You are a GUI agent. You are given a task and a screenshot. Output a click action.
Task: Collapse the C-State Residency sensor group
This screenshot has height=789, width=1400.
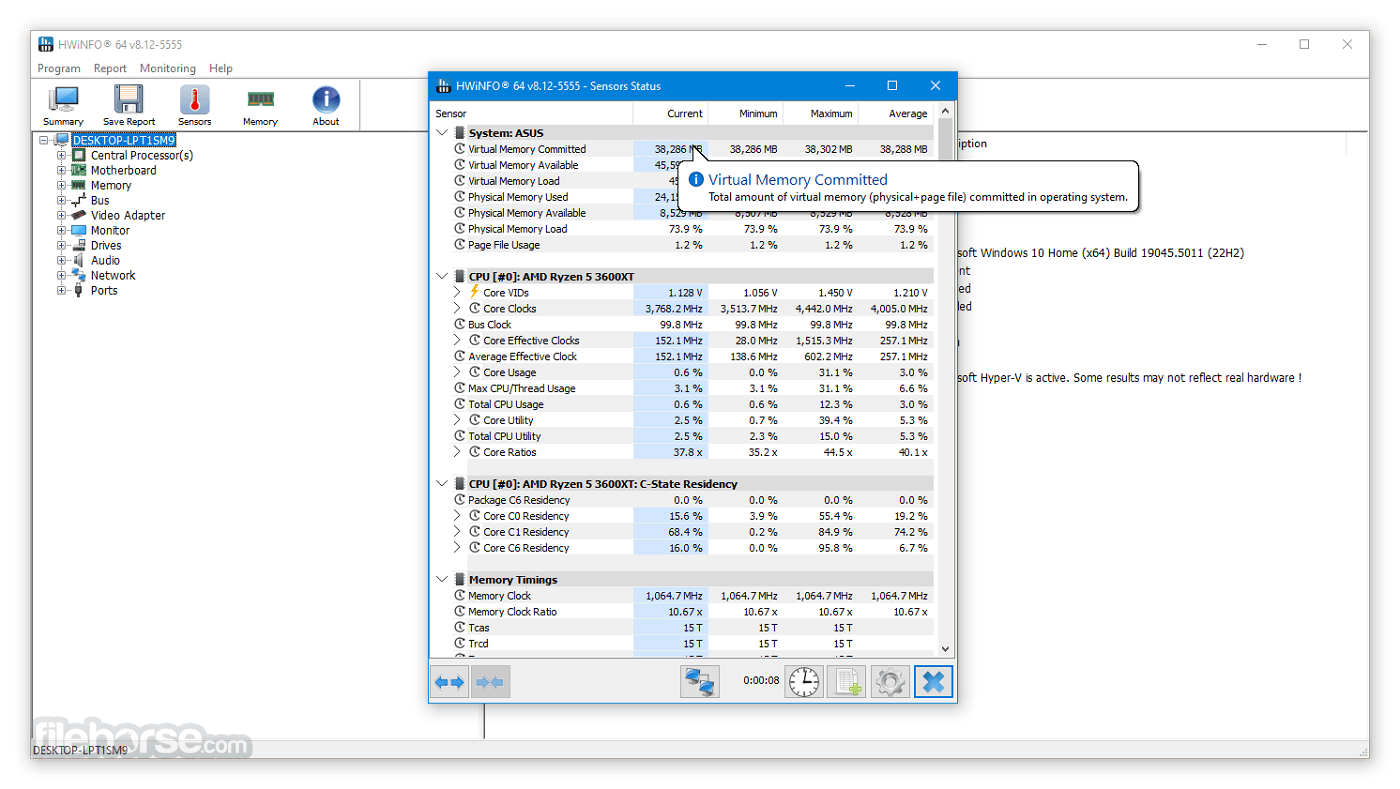(443, 484)
